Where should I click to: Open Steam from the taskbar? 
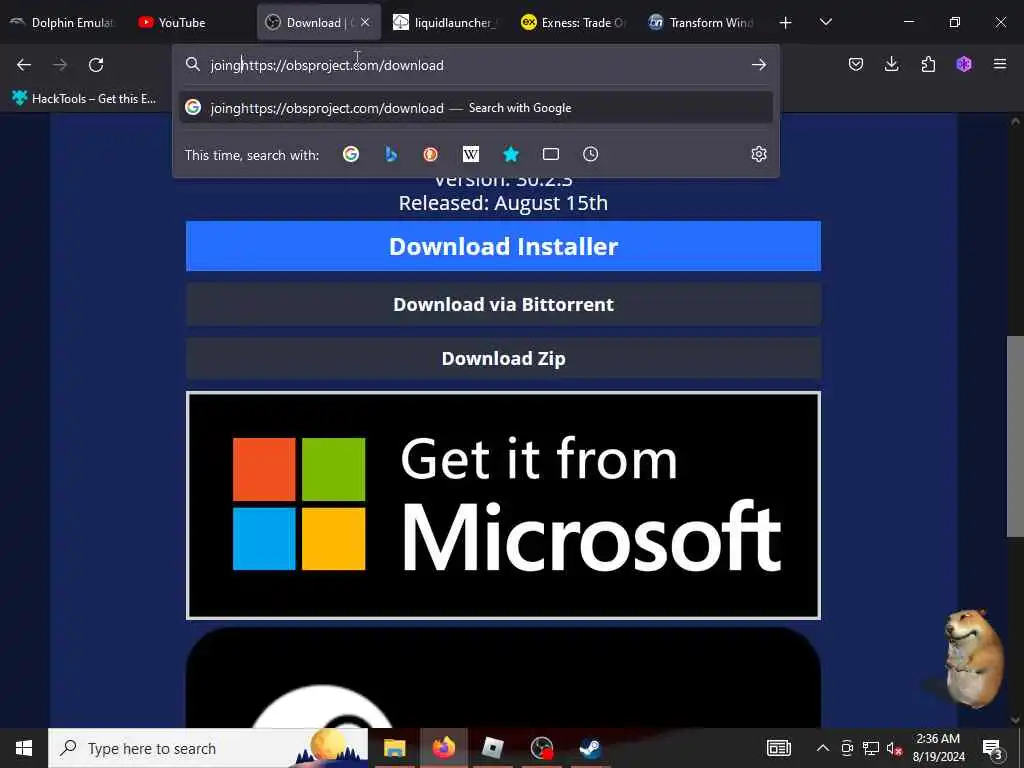(x=590, y=748)
